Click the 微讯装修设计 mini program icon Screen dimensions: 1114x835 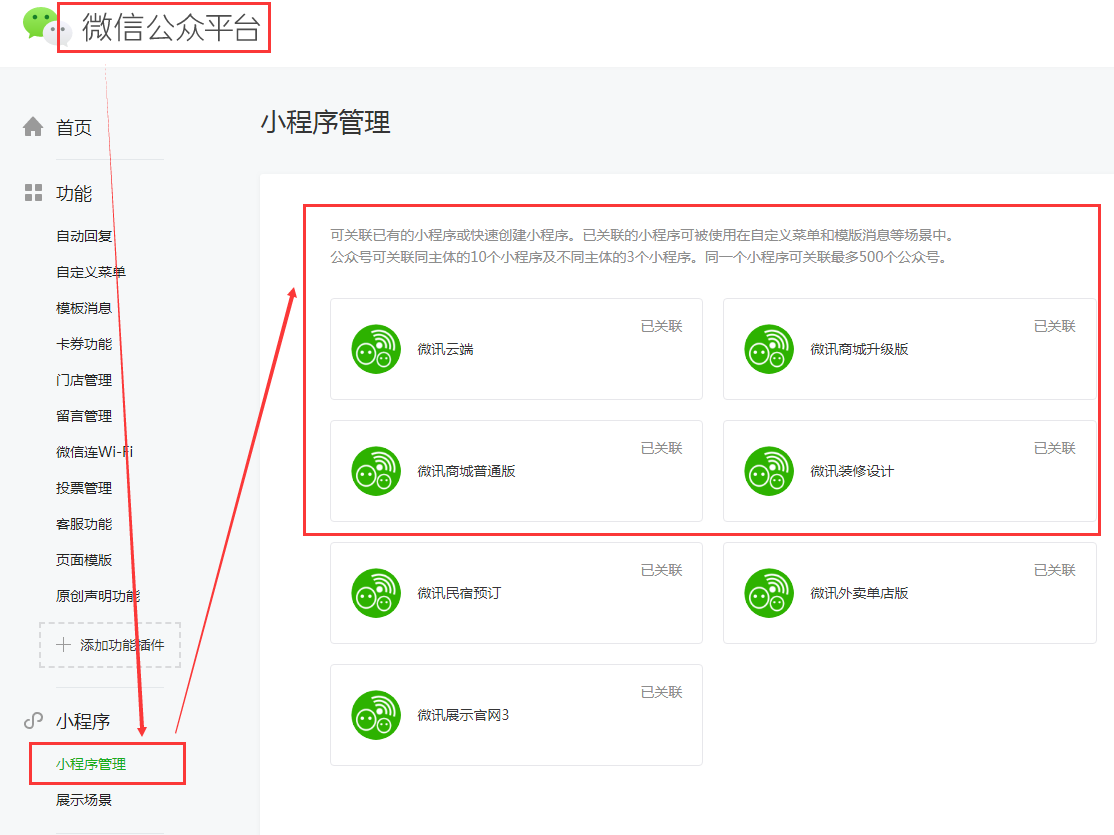(769, 471)
